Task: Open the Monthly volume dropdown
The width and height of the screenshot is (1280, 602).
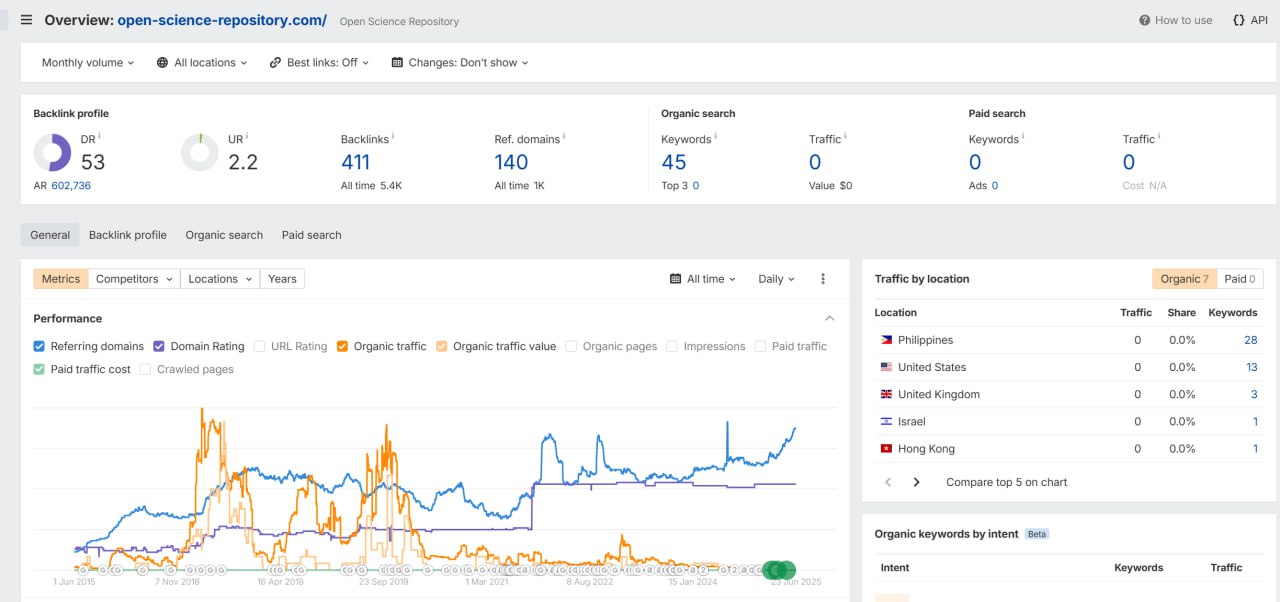Action: [x=88, y=62]
